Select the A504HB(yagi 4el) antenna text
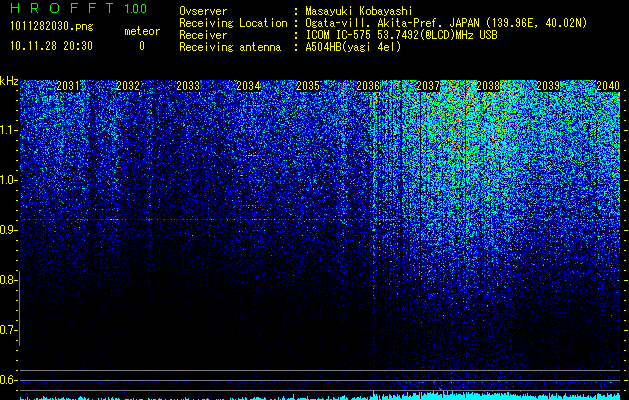The image size is (629, 400). [353, 47]
